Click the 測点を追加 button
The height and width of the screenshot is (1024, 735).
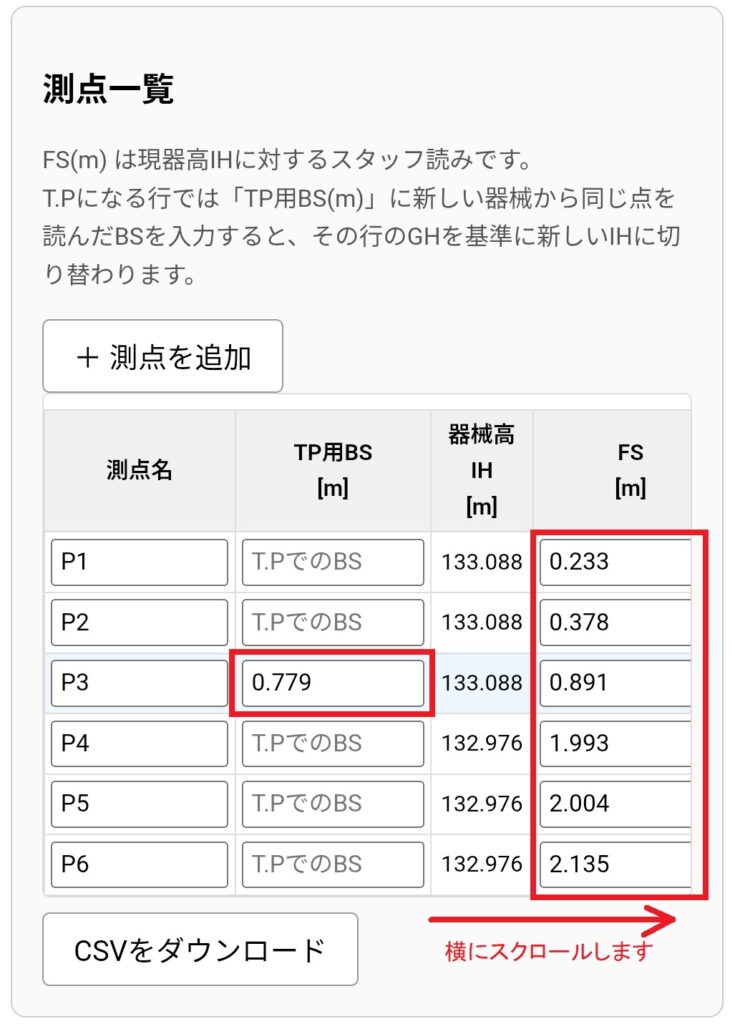click(163, 356)
